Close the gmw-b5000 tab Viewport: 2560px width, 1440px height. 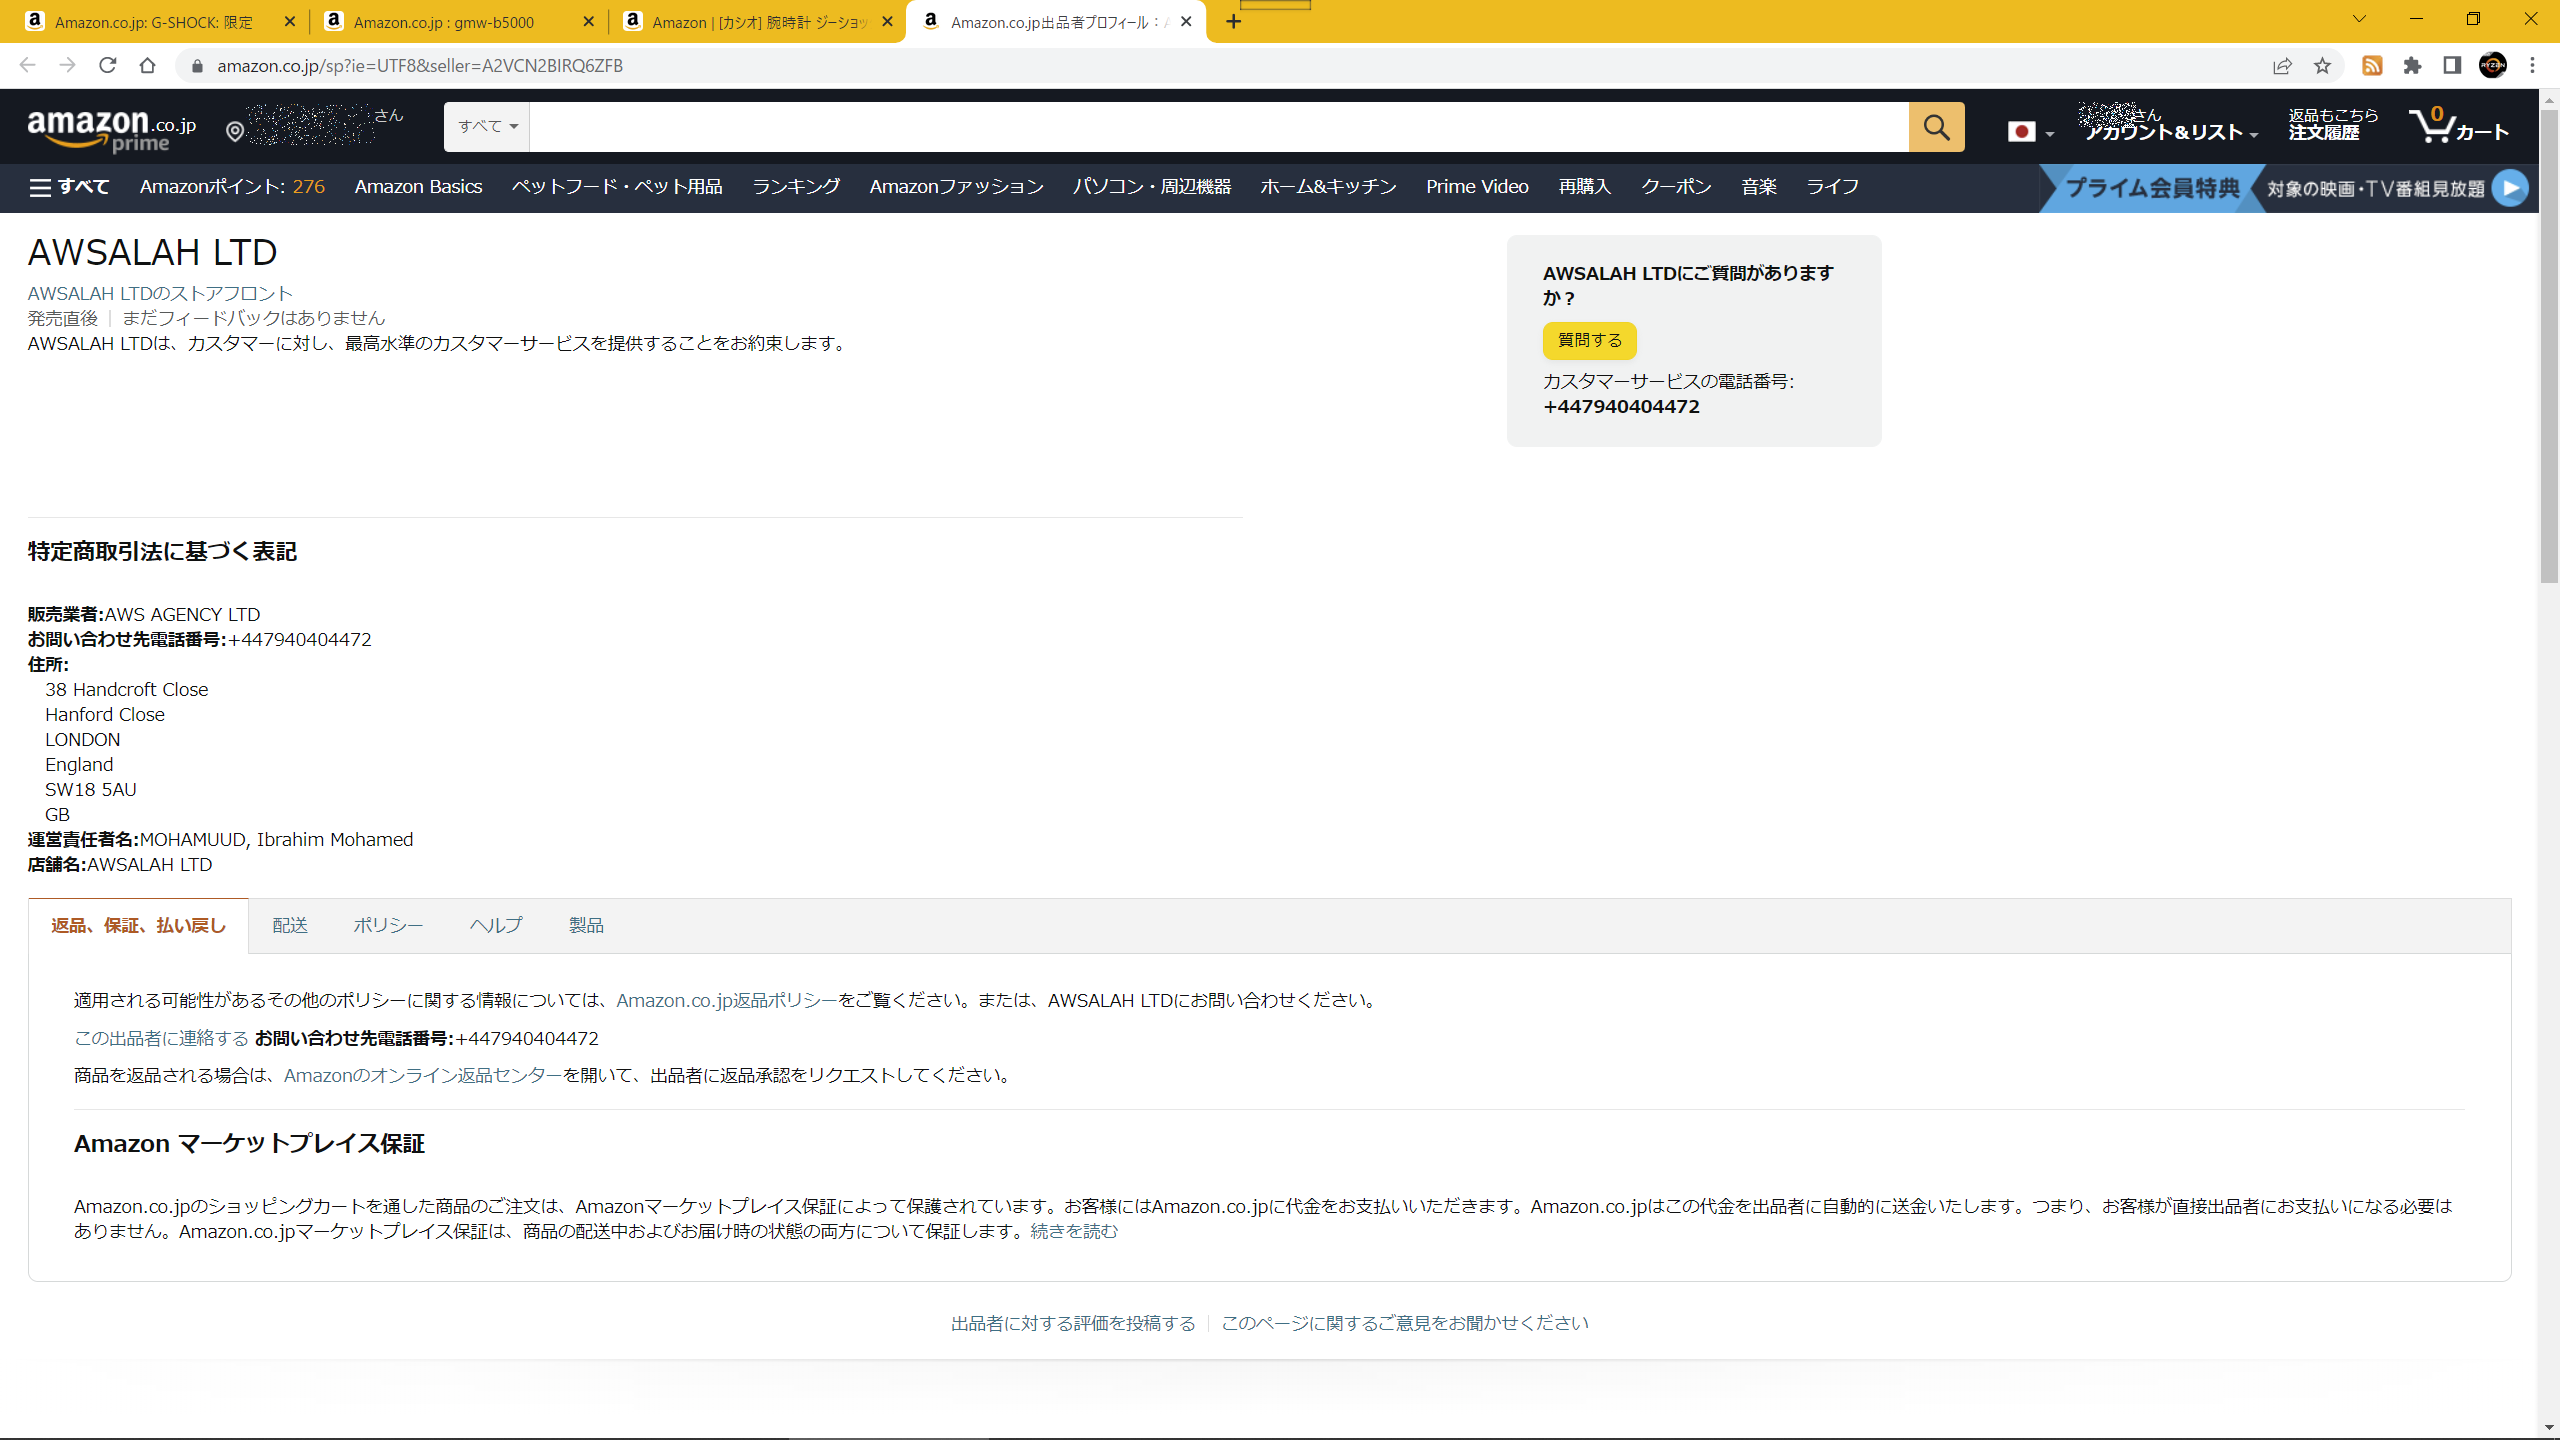(x=588, y=21)
